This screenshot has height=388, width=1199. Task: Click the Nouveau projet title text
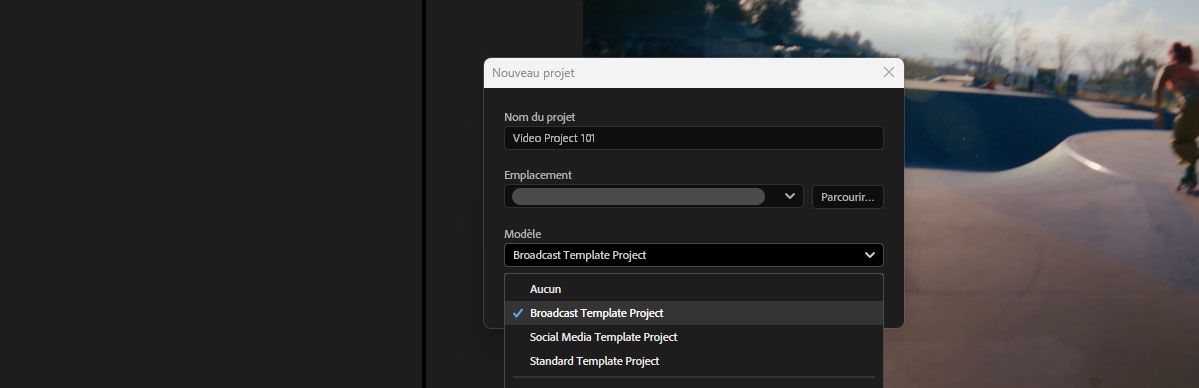coord(533,73)
